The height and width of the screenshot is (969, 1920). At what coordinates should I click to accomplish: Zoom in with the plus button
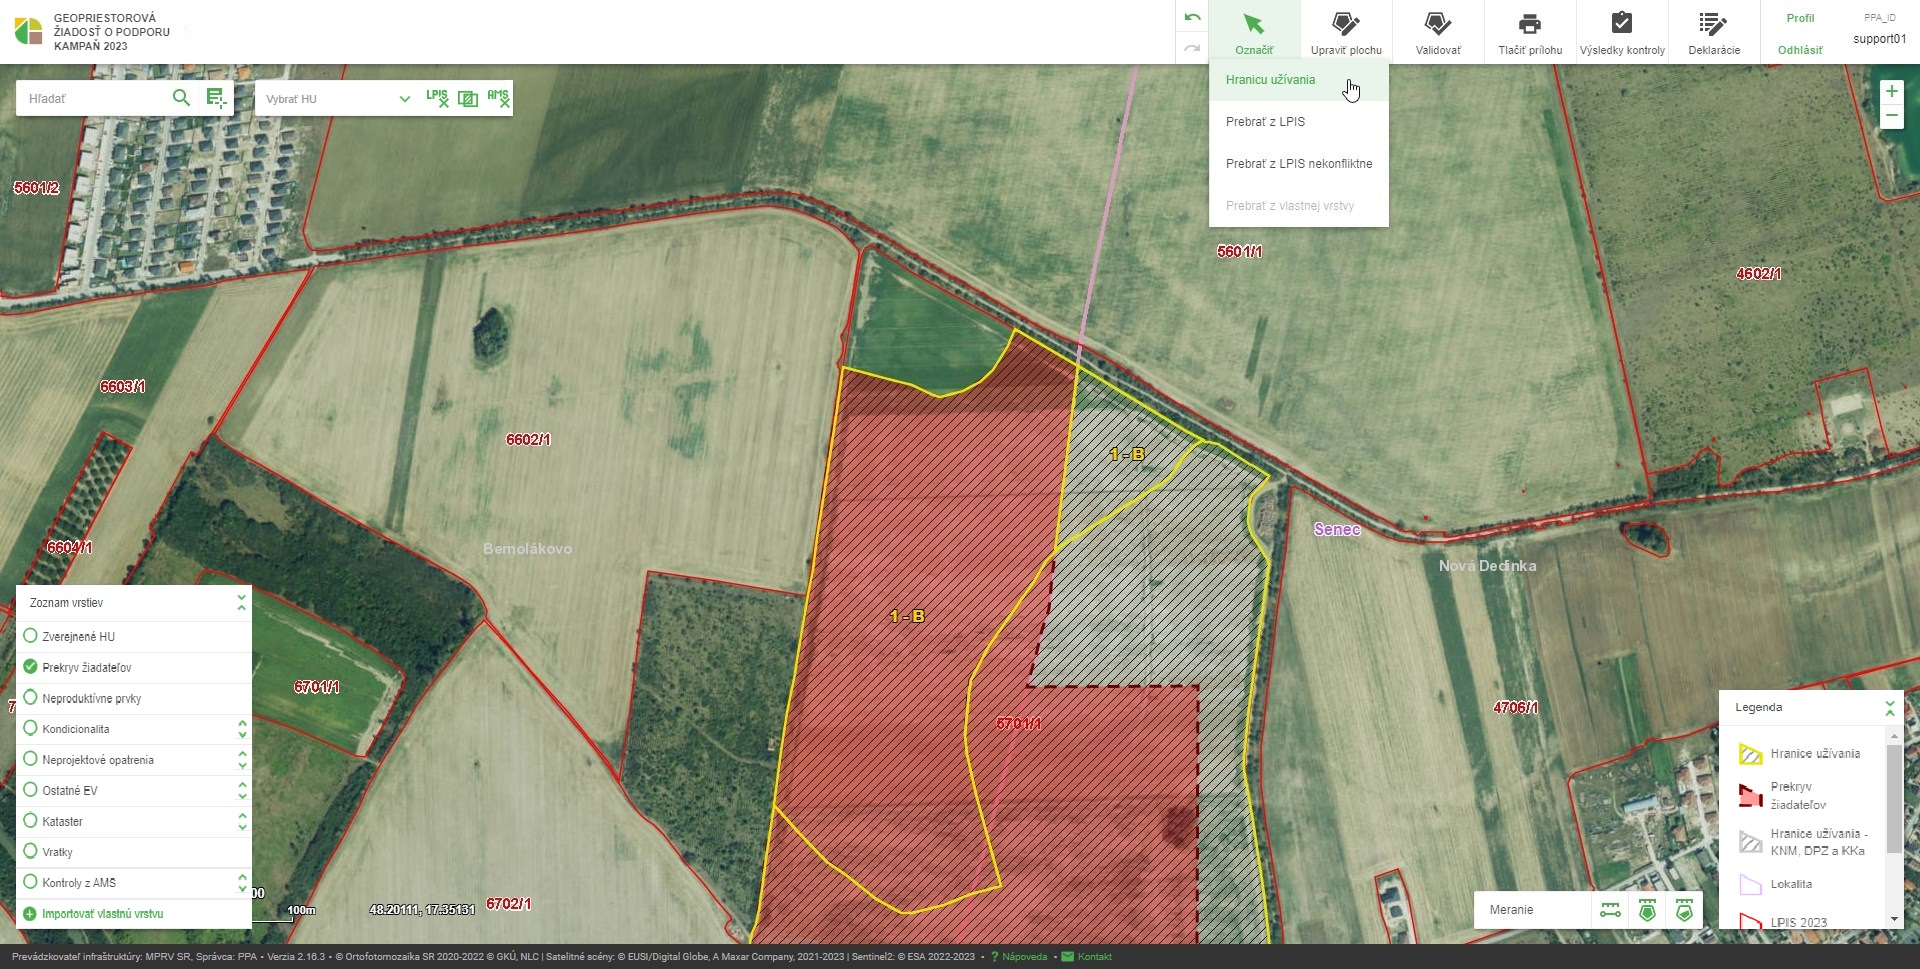(x=1891, y=92)
